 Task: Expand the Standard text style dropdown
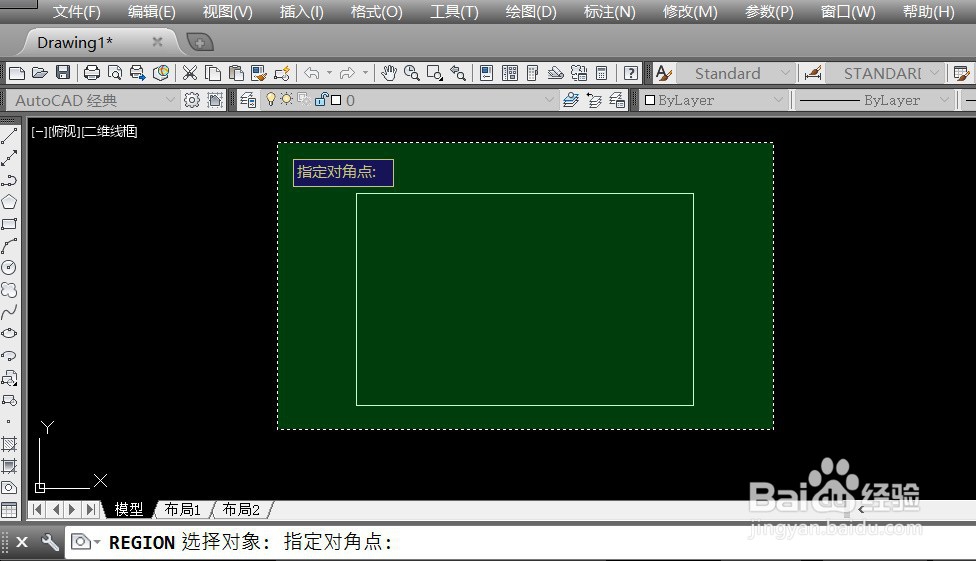[x=785, y=73]
